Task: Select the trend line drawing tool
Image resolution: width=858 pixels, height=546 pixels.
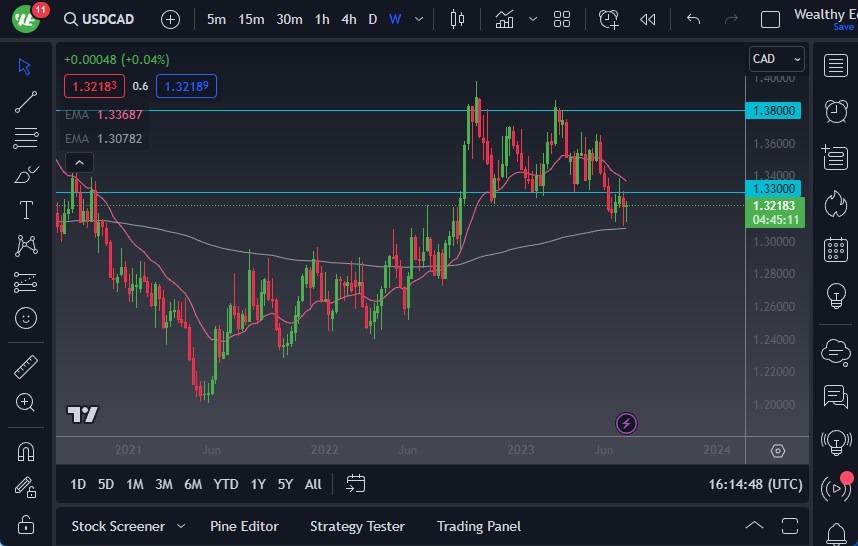Action: [x=26, y=101]
